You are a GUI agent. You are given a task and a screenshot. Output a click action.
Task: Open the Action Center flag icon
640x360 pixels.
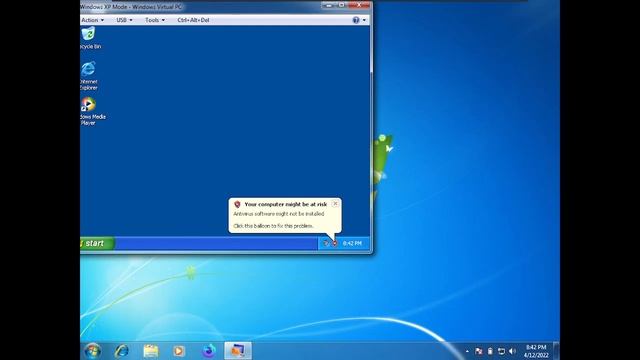click(478, 351)
